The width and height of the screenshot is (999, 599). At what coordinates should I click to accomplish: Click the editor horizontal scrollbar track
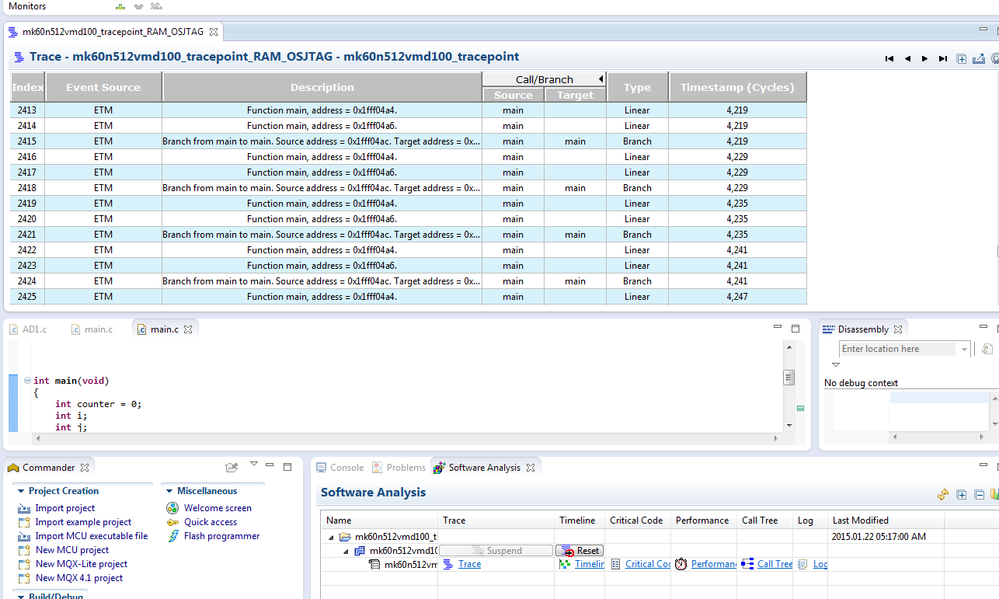pos(406,438)
